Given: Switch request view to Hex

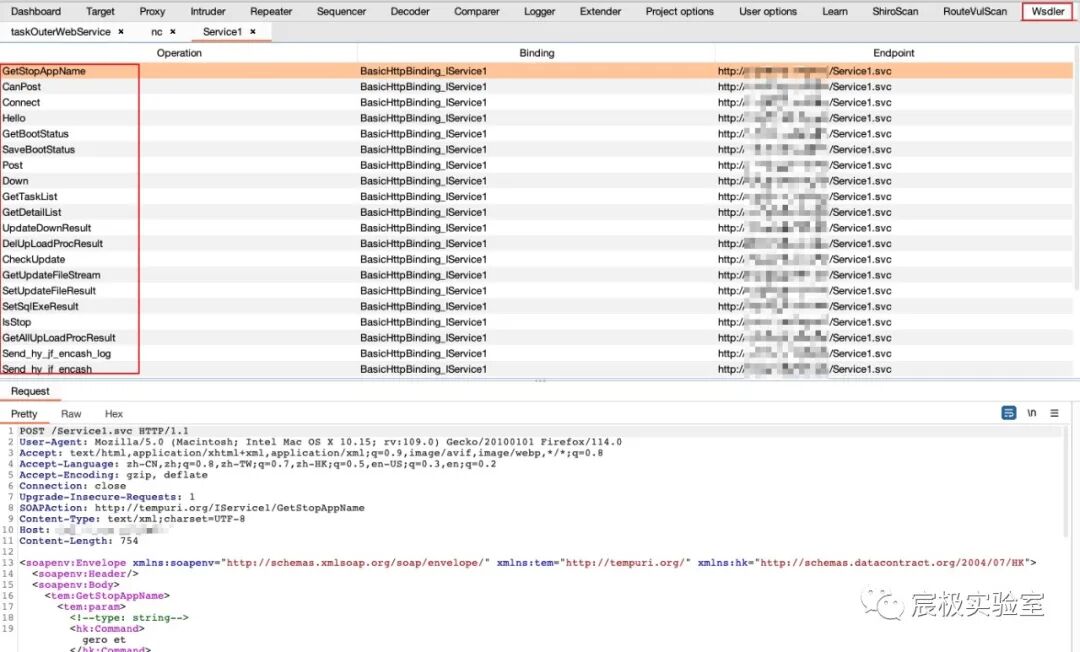Looking at the screenshot, I should point(114,414).
